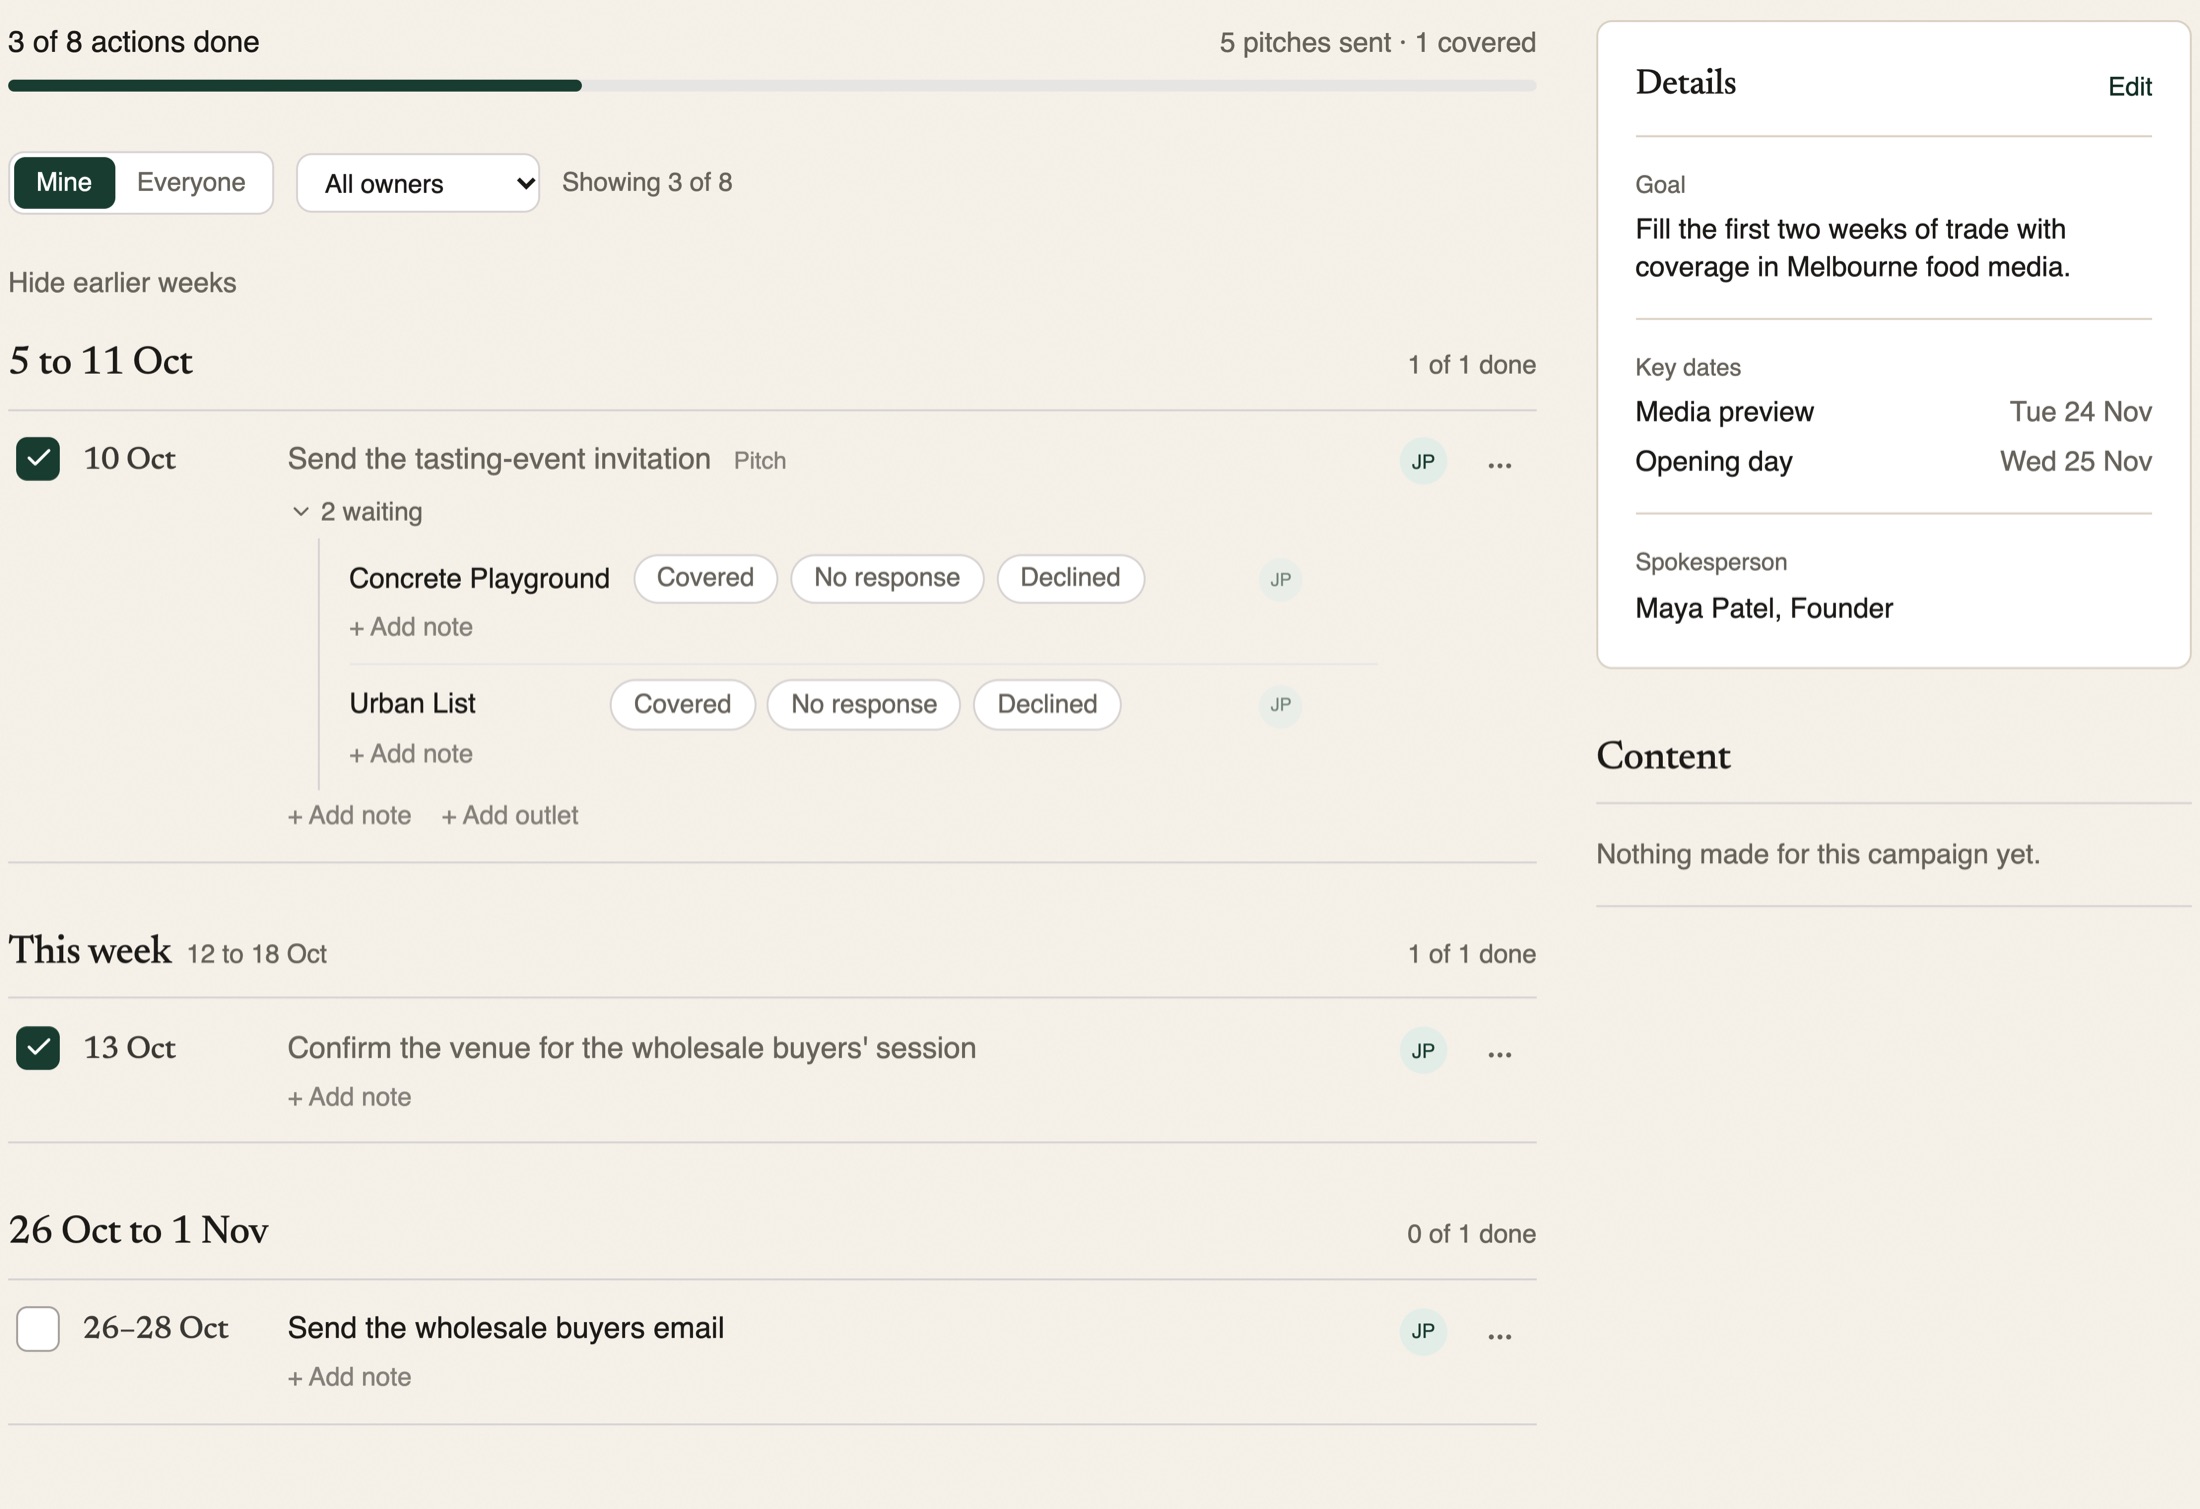Click the actions done progress bar
This screenshot has width=2200, height=1509.
(772, 86)
